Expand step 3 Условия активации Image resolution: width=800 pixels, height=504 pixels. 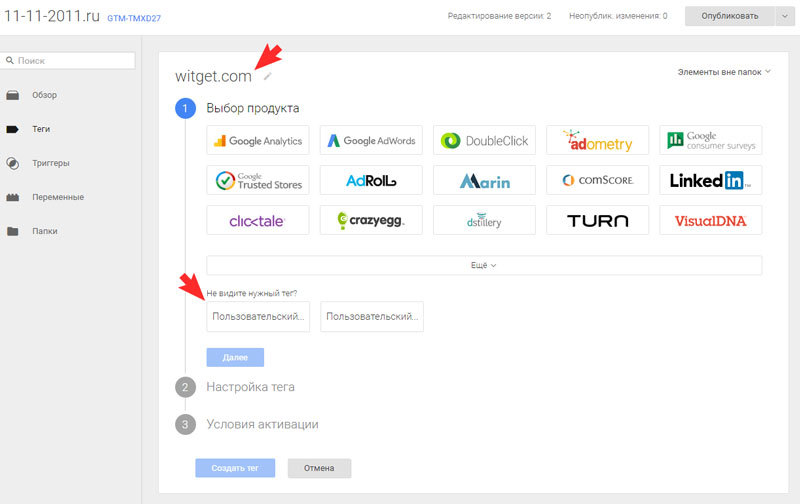pyautogui.click(x=262, y=424)
